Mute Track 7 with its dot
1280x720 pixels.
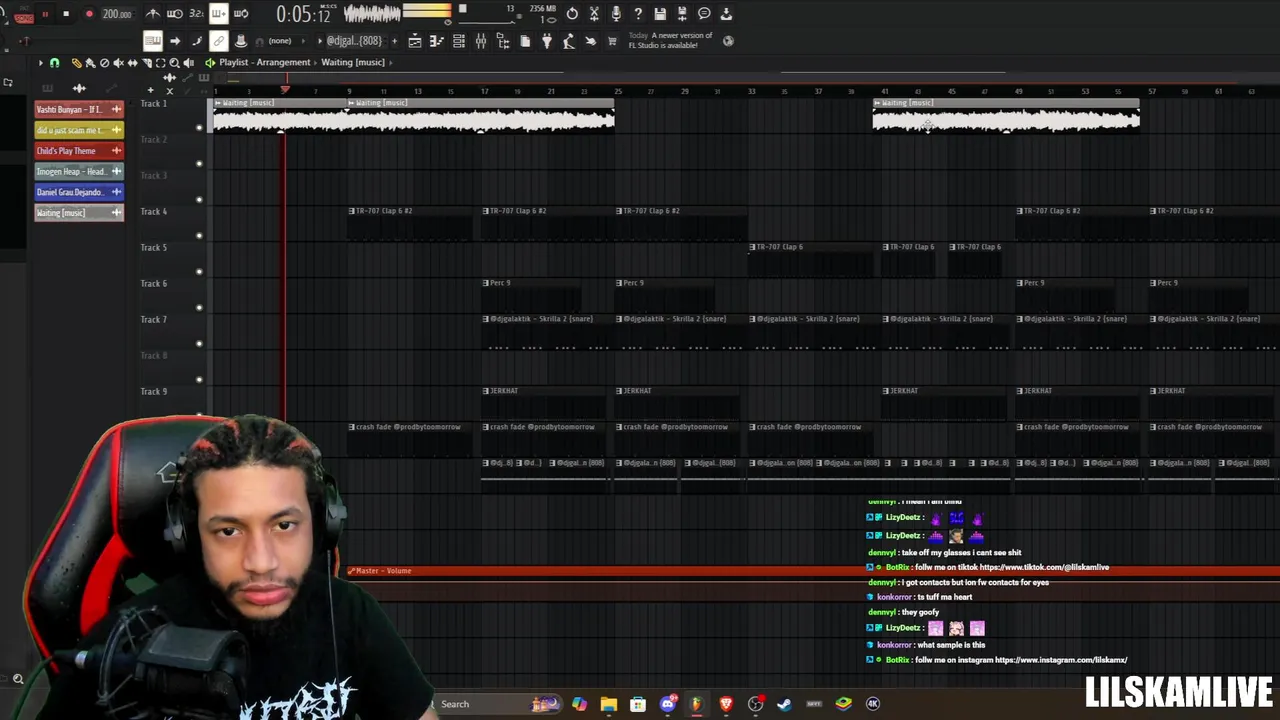[x=200, y=343]
